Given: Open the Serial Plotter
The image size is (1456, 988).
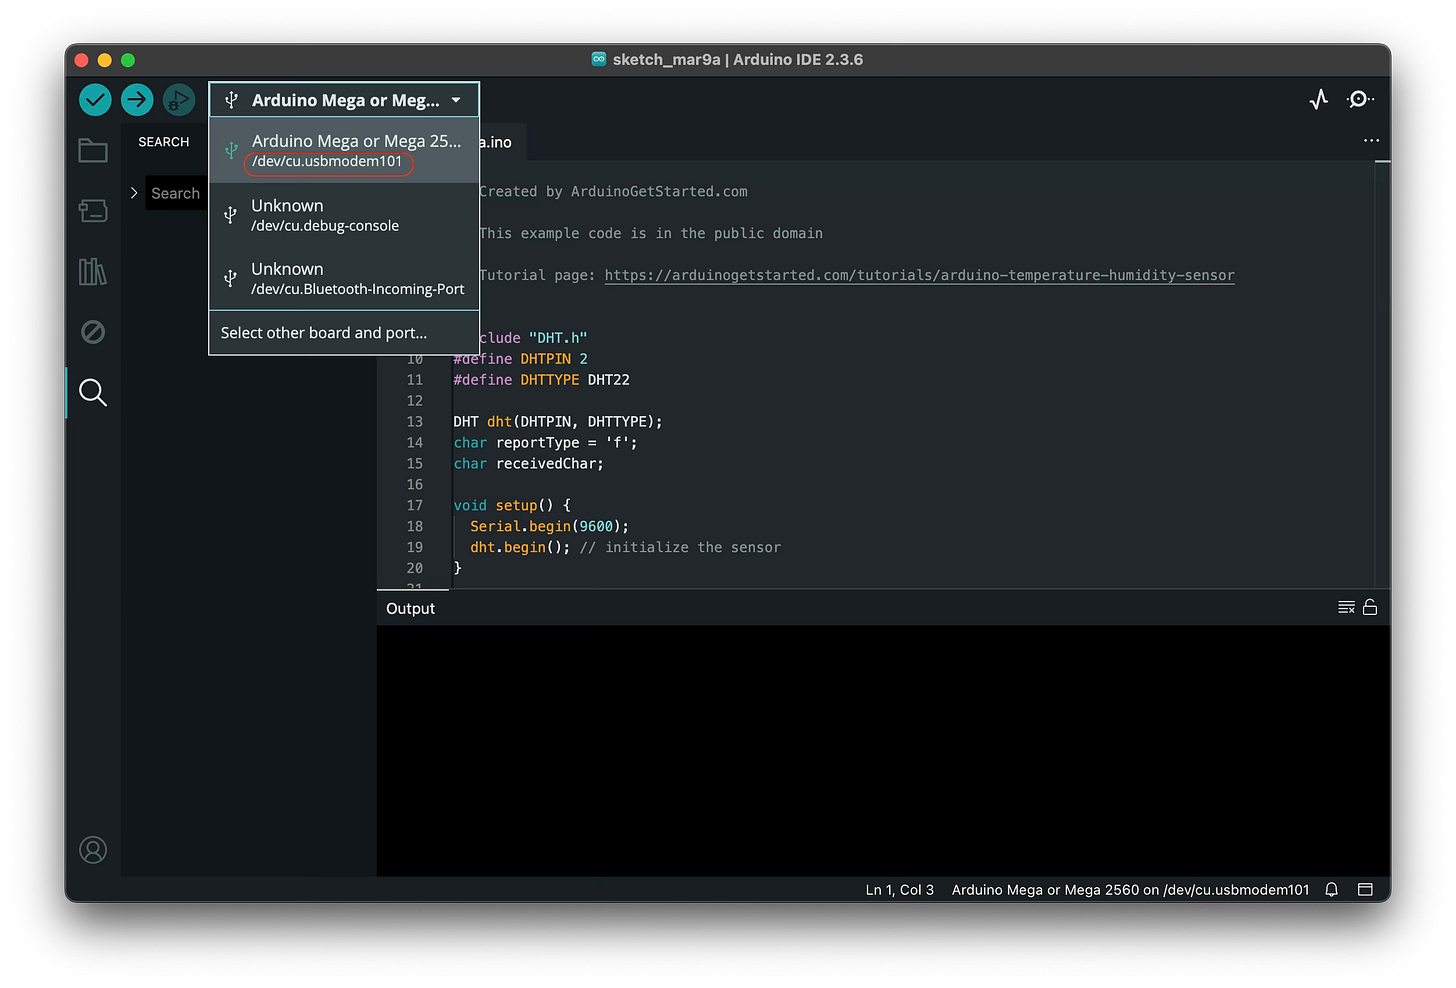Looking at the screenshot, I should (x=1318, y=99).
